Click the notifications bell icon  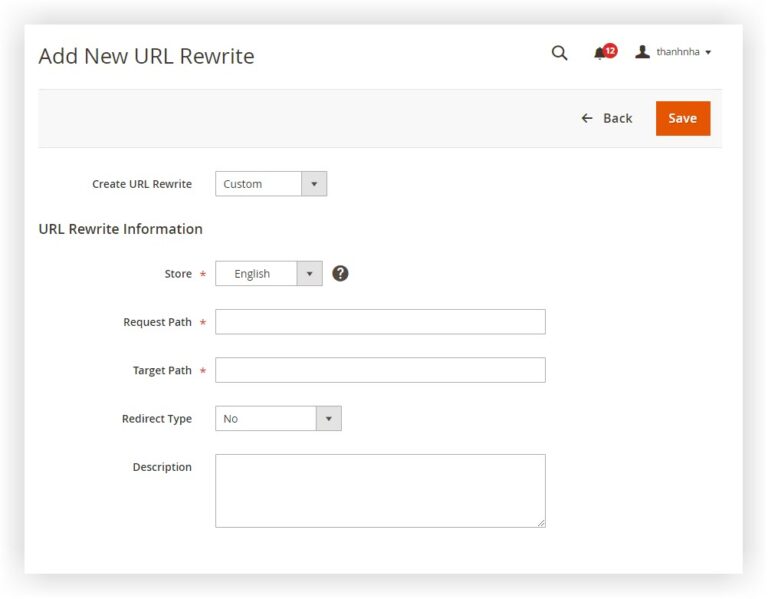click(x=599, y=54)
